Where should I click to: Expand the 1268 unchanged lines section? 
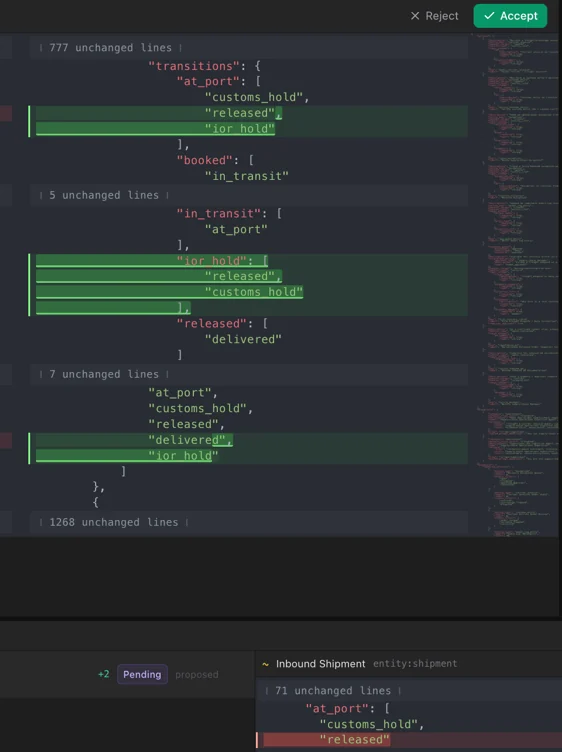point(248,522)
